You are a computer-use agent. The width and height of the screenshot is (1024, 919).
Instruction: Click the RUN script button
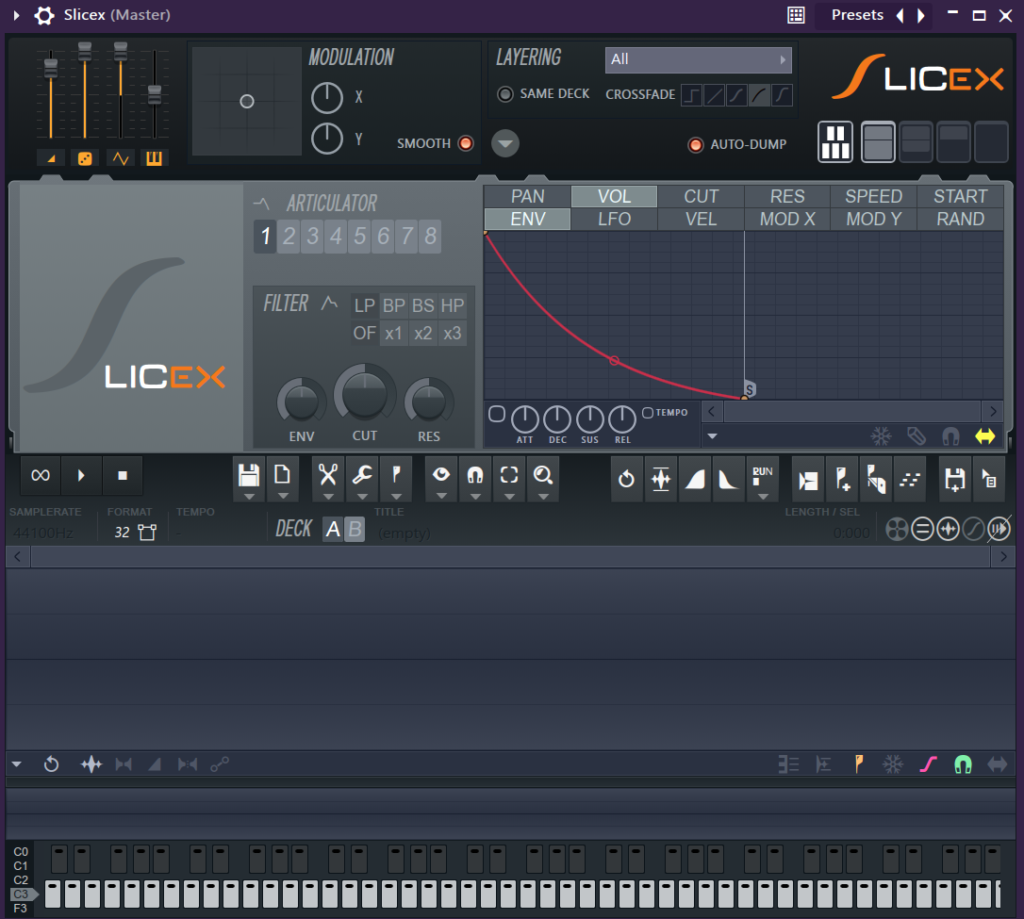point(762,475)
